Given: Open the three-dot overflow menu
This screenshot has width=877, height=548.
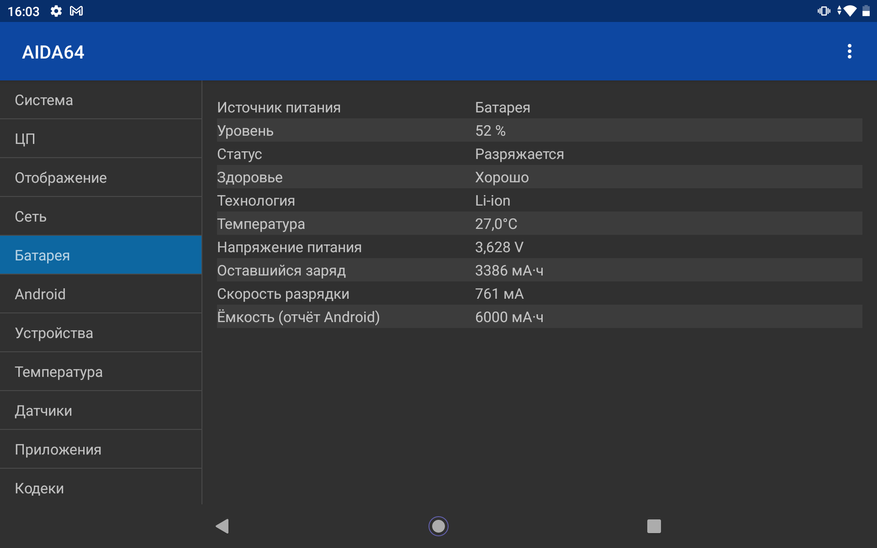Looking at the screenshot, I should (849, 51).
